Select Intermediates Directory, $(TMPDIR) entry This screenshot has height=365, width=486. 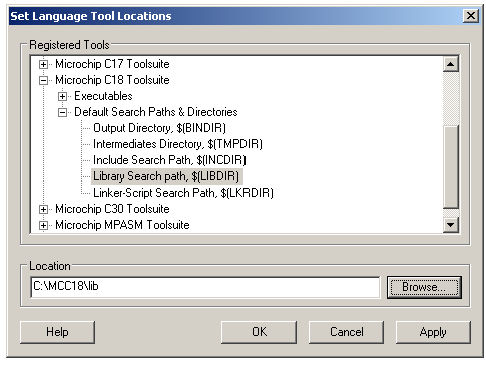coord(178,144)
